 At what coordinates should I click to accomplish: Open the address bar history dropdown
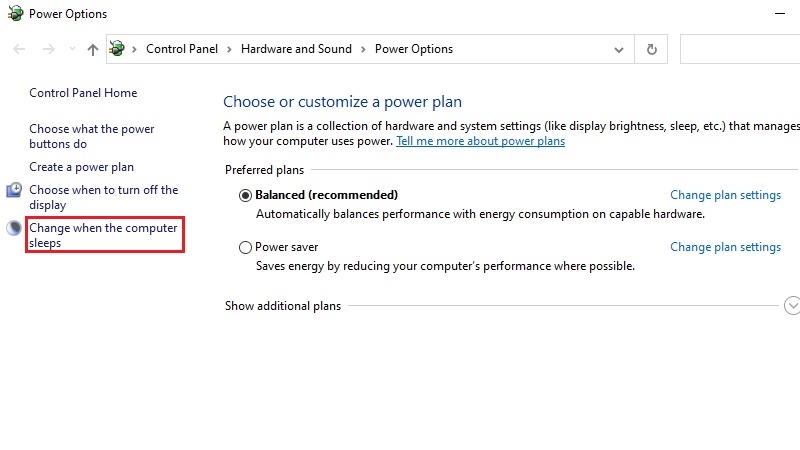tap(619, 50)
